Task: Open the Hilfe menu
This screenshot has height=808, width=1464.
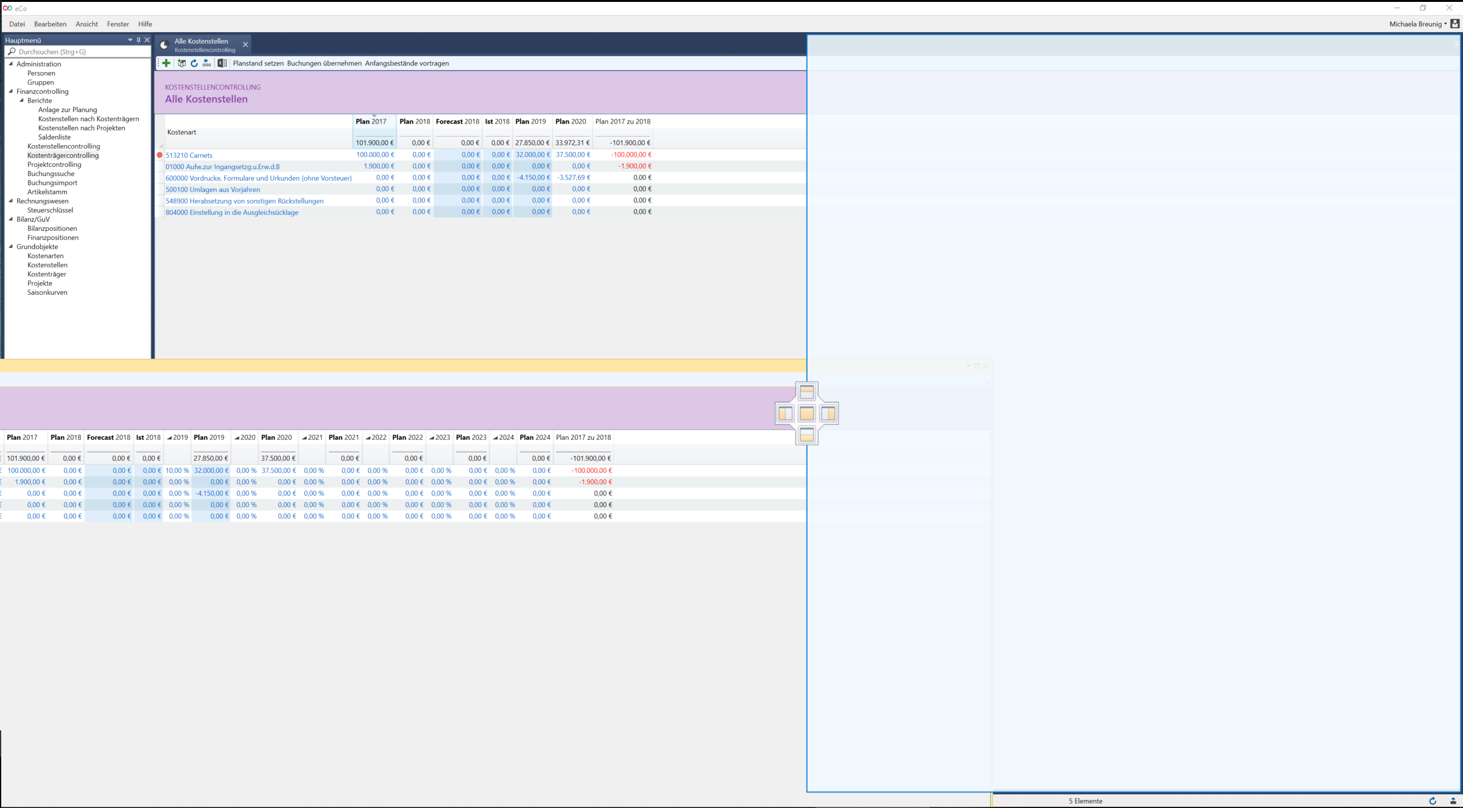Action: [145, 24]
